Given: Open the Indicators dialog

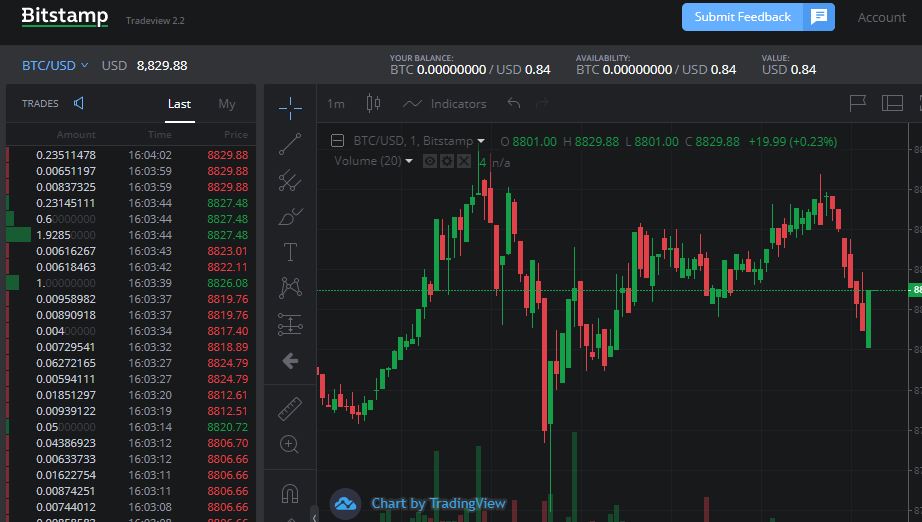Looking at the screenshot, I should pyautogui.click(x=459, y=104).
